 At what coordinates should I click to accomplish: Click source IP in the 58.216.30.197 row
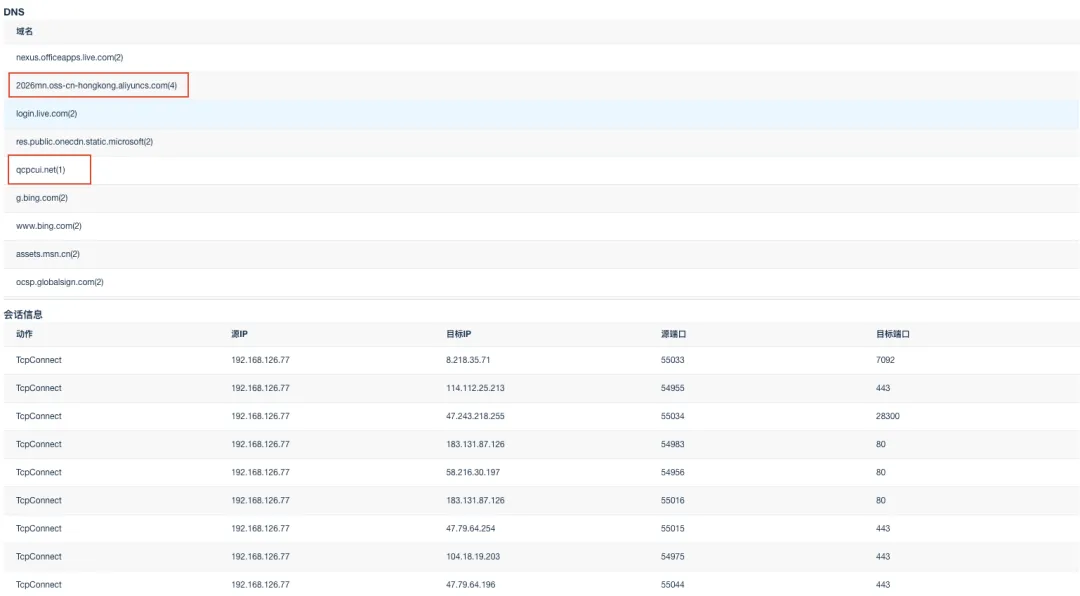tap(260, 473)
